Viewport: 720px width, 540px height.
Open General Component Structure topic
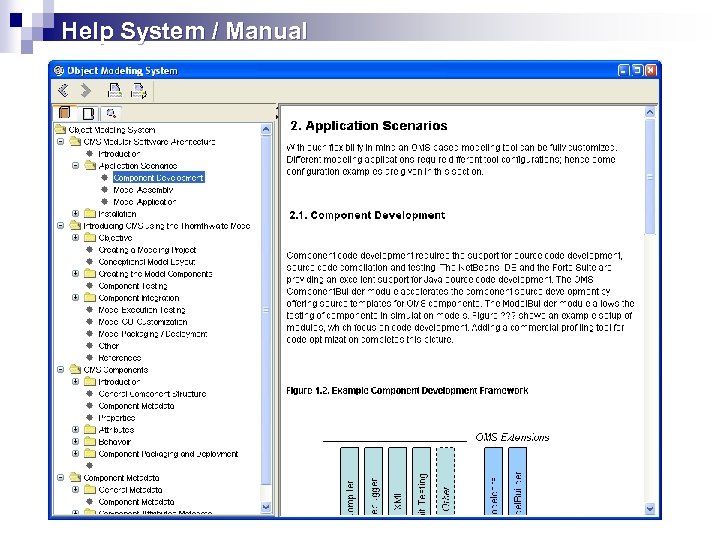pos(152,394)
